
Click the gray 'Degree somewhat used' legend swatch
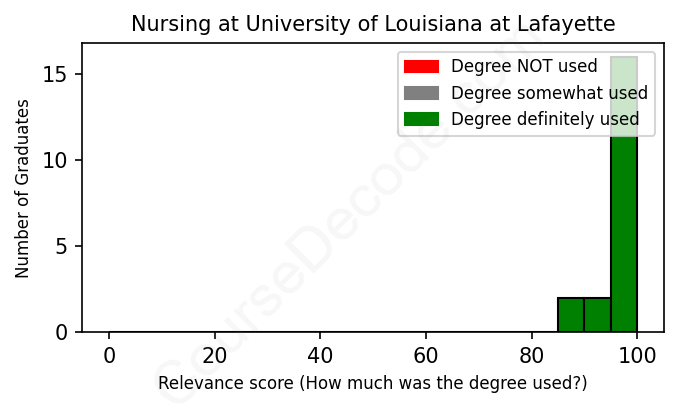(x=421, y=93)
